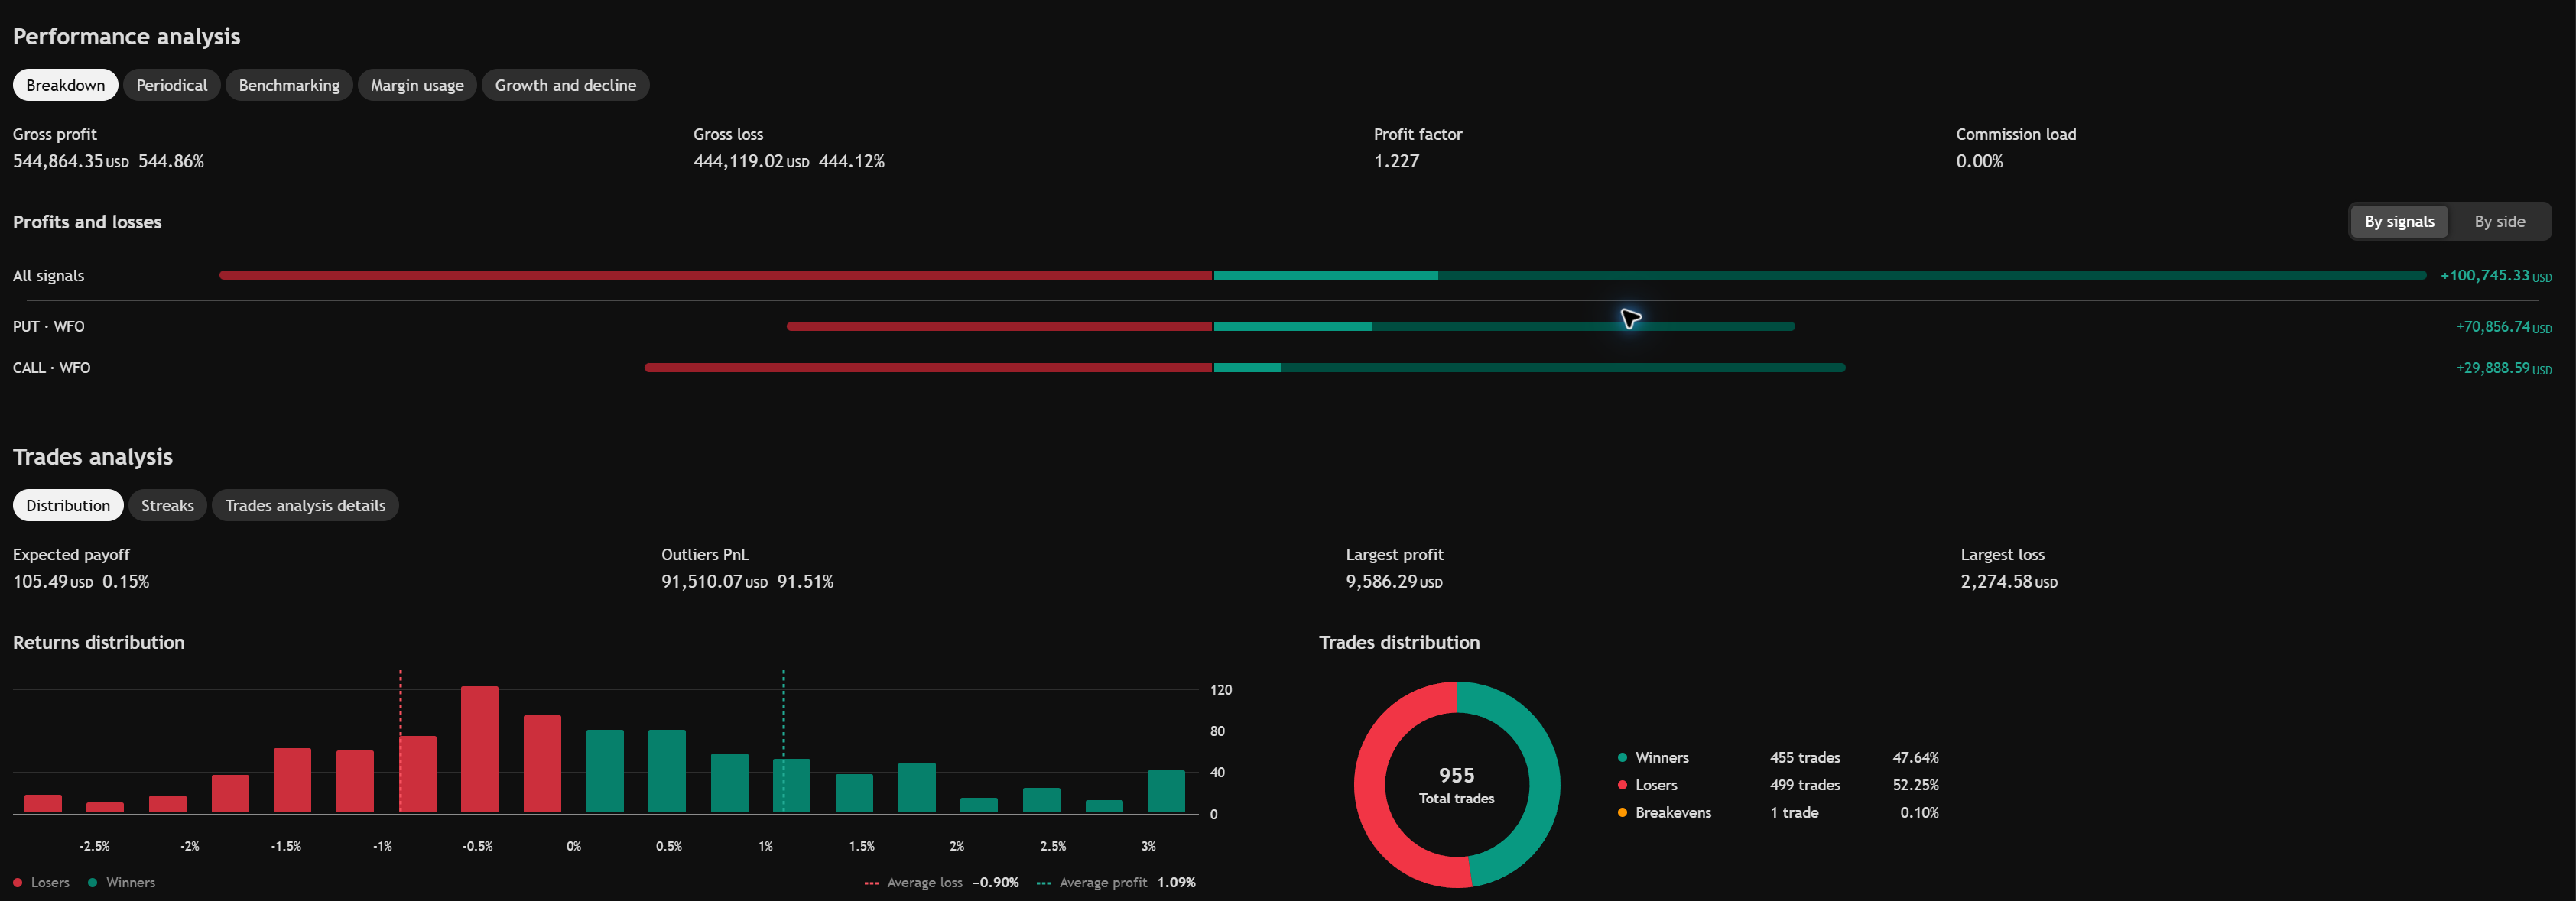Screen dimensions: 2576x901
Task: Click the Largest profit value 9,586.29
Action: (x=1382, y=581)
